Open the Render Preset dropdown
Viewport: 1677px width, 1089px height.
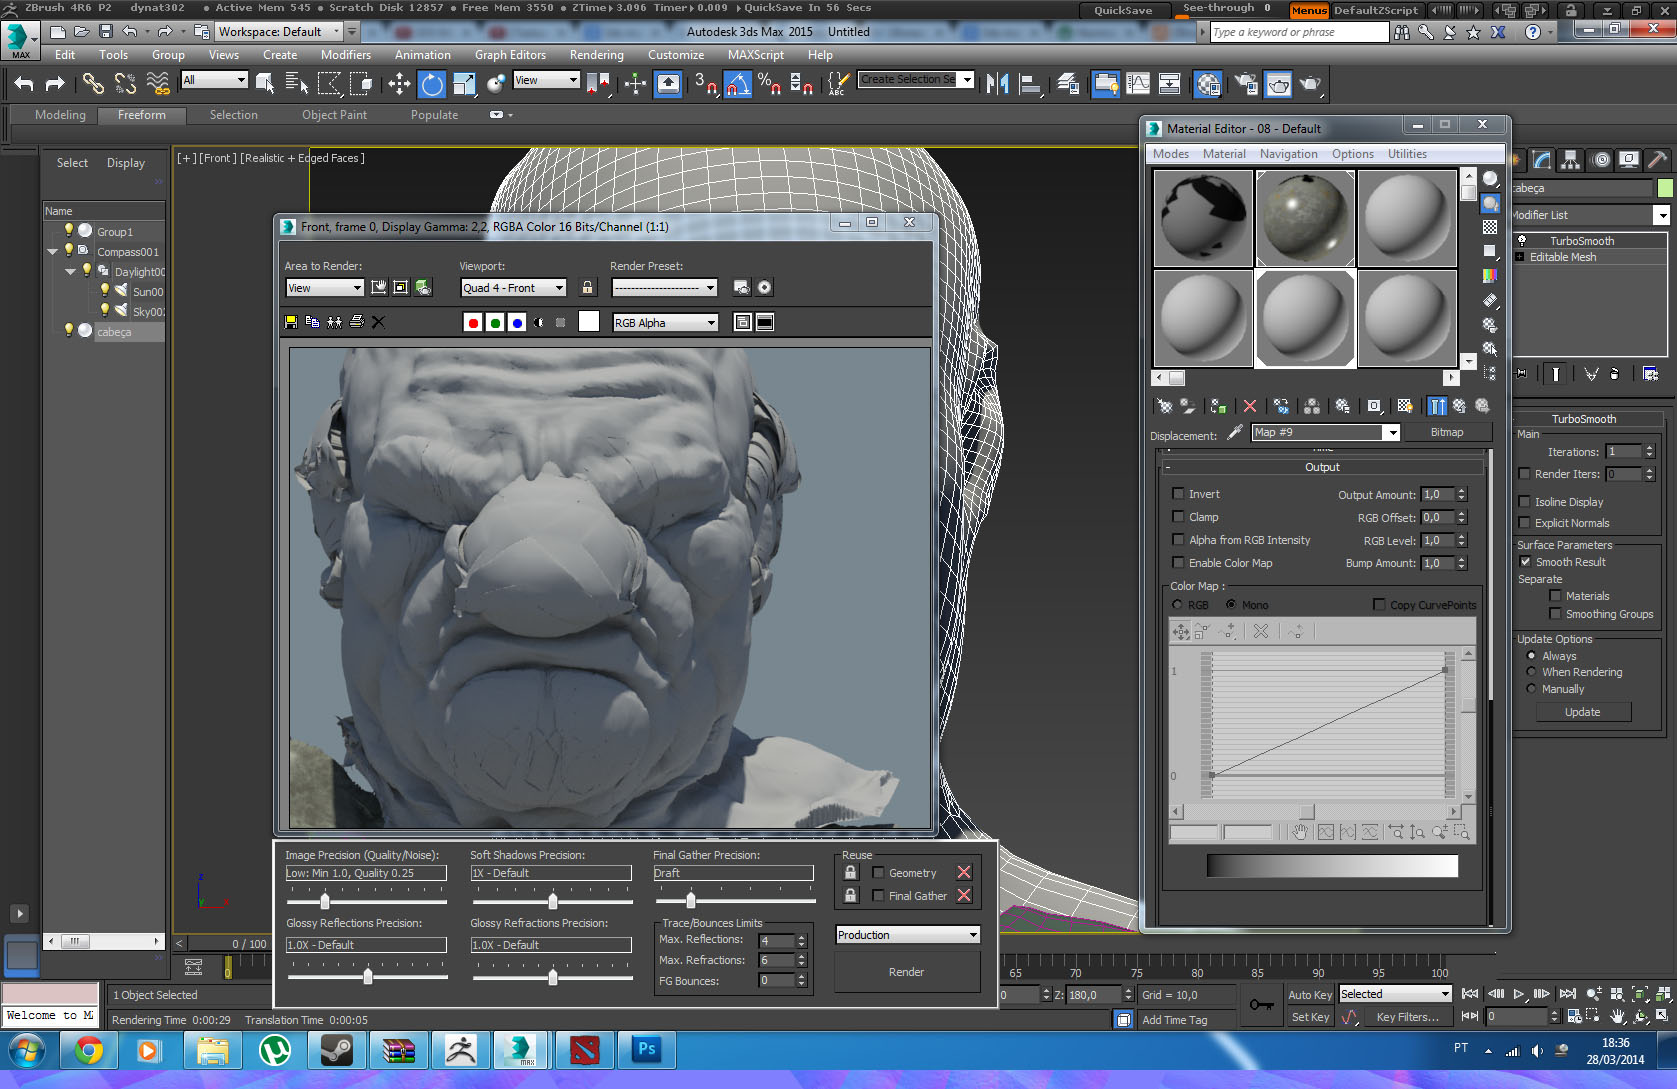(664, 288)
